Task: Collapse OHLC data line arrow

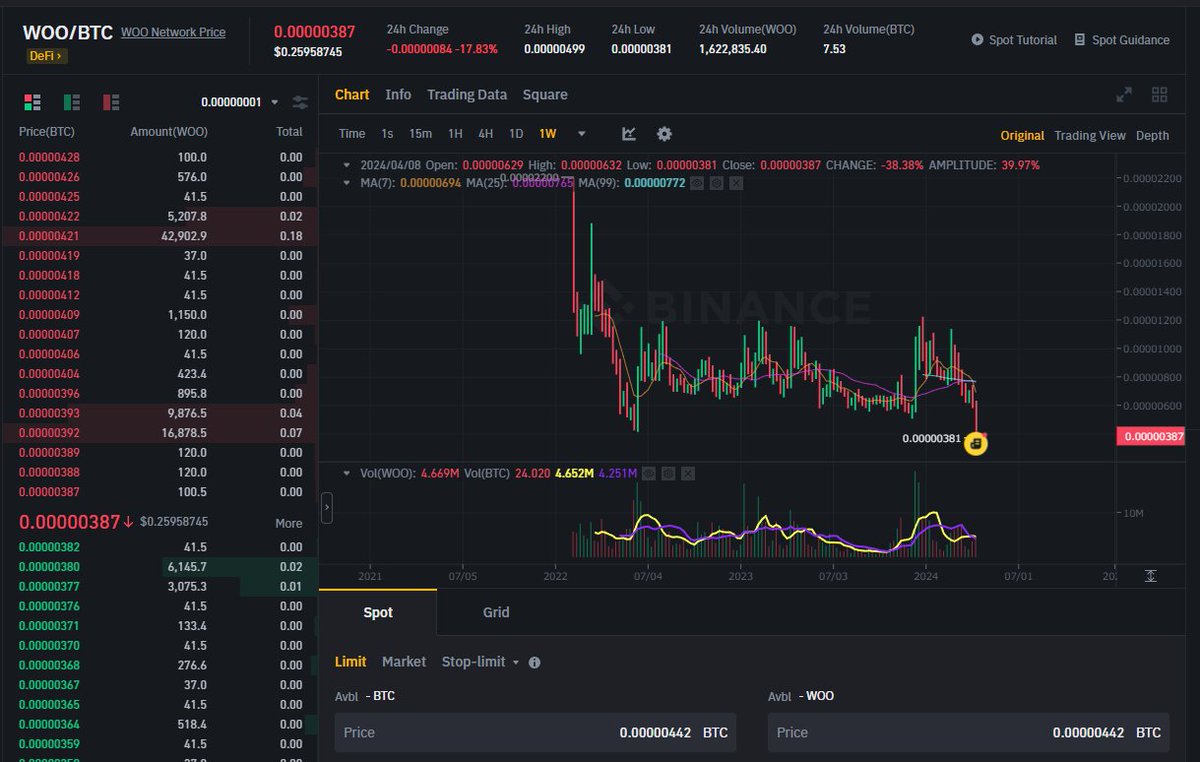Action: [x=347, y=164]
